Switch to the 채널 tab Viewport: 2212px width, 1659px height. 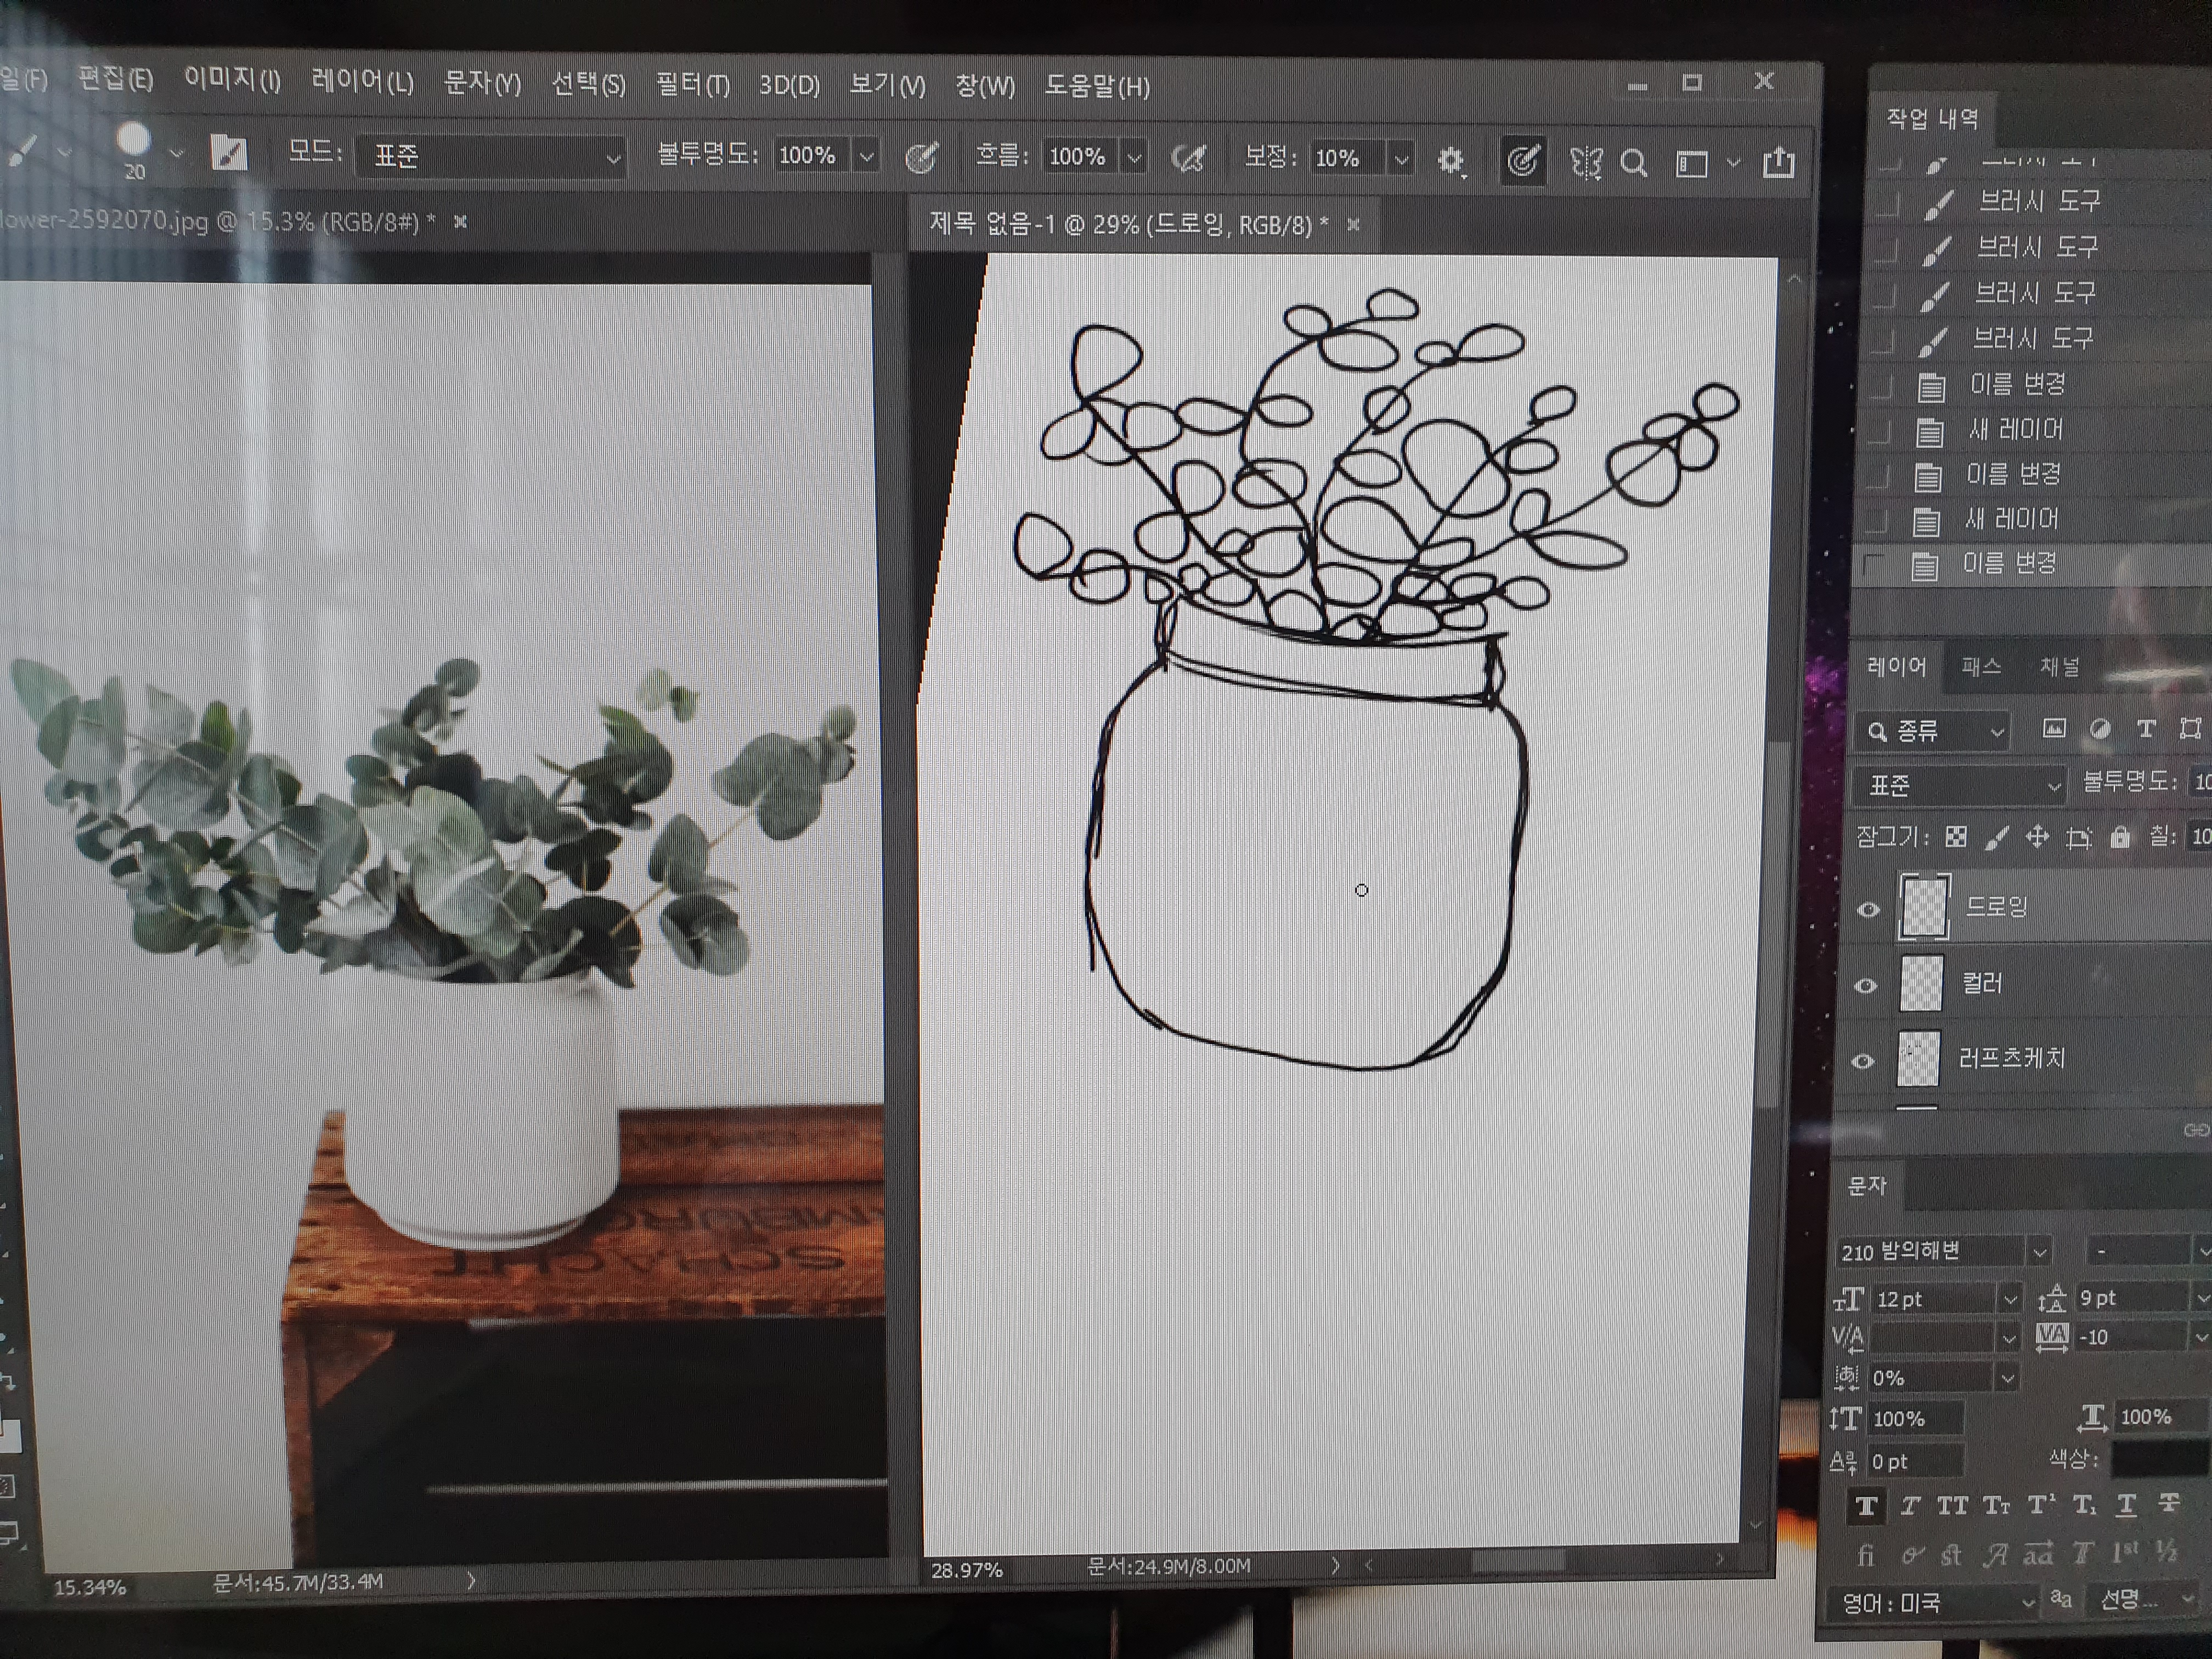[x=2059, y=667]
